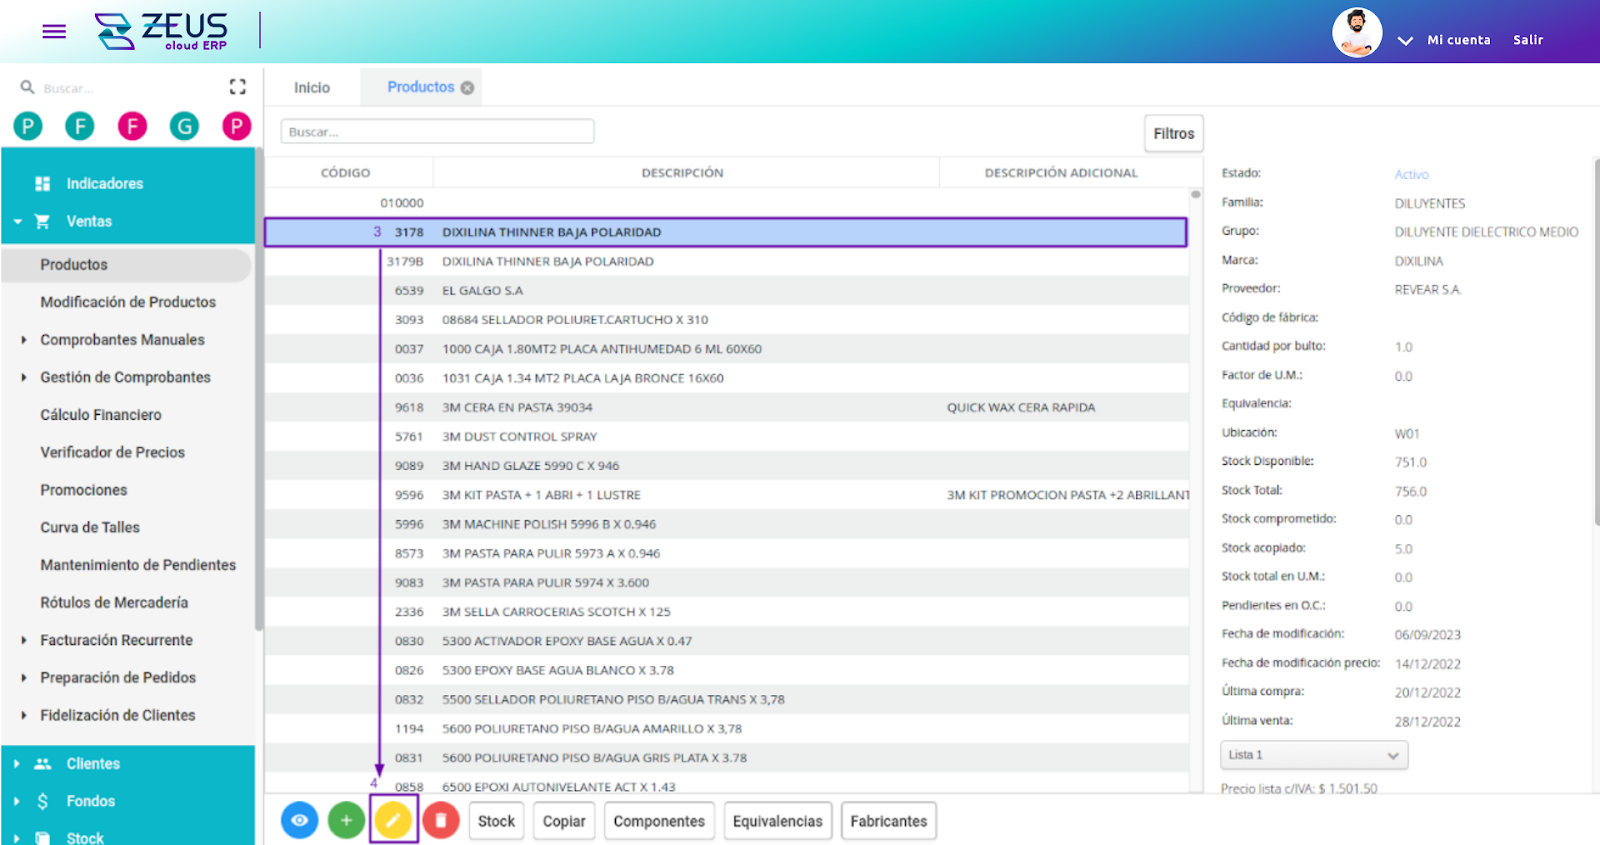
Task: Click the teal G shortcut circle
Action: [x=184, y=126]
